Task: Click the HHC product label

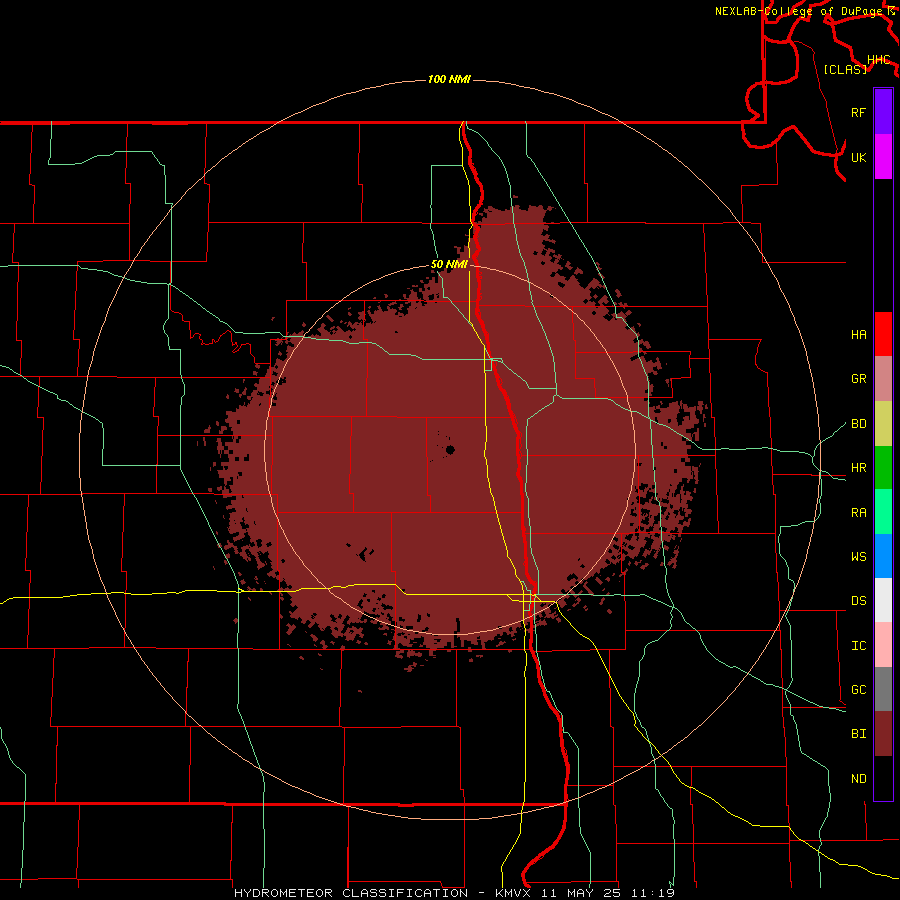Action: [878, 60]
